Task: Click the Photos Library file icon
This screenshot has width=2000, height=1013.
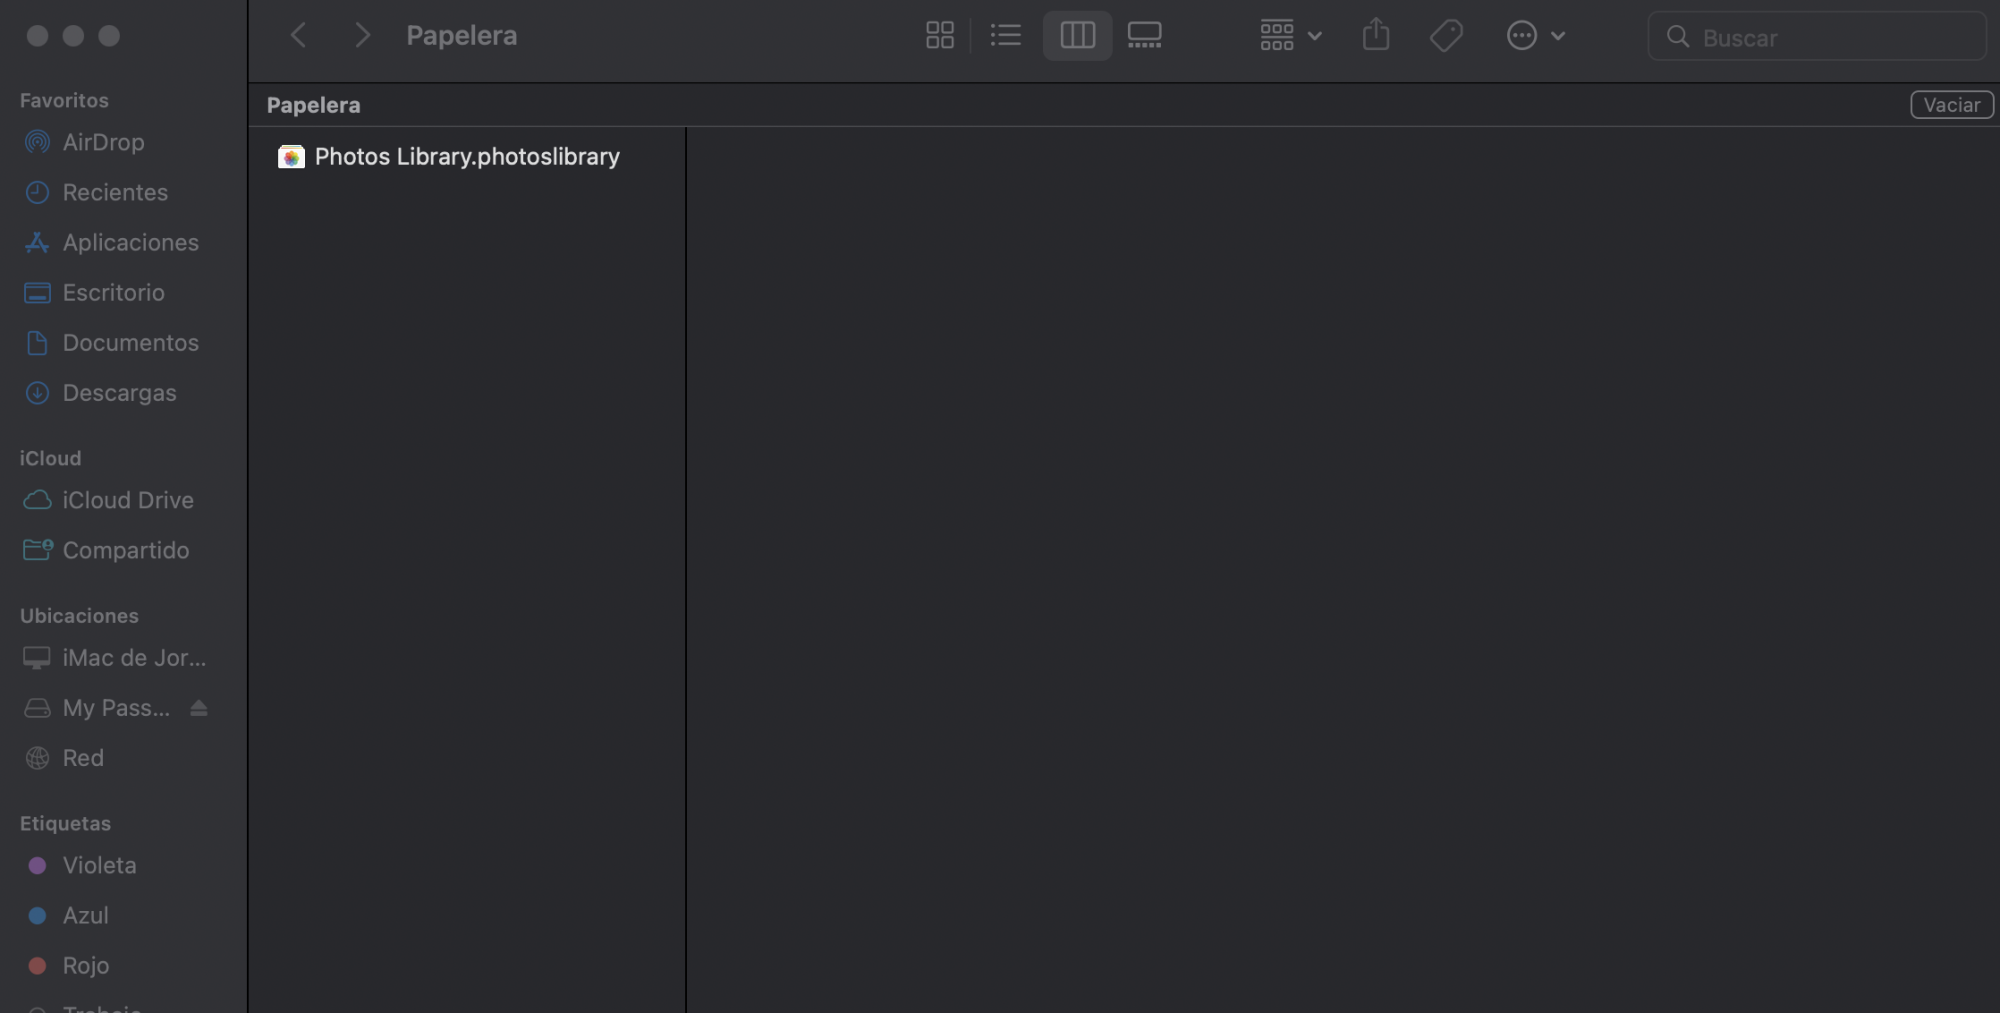Action: [291, 157]
